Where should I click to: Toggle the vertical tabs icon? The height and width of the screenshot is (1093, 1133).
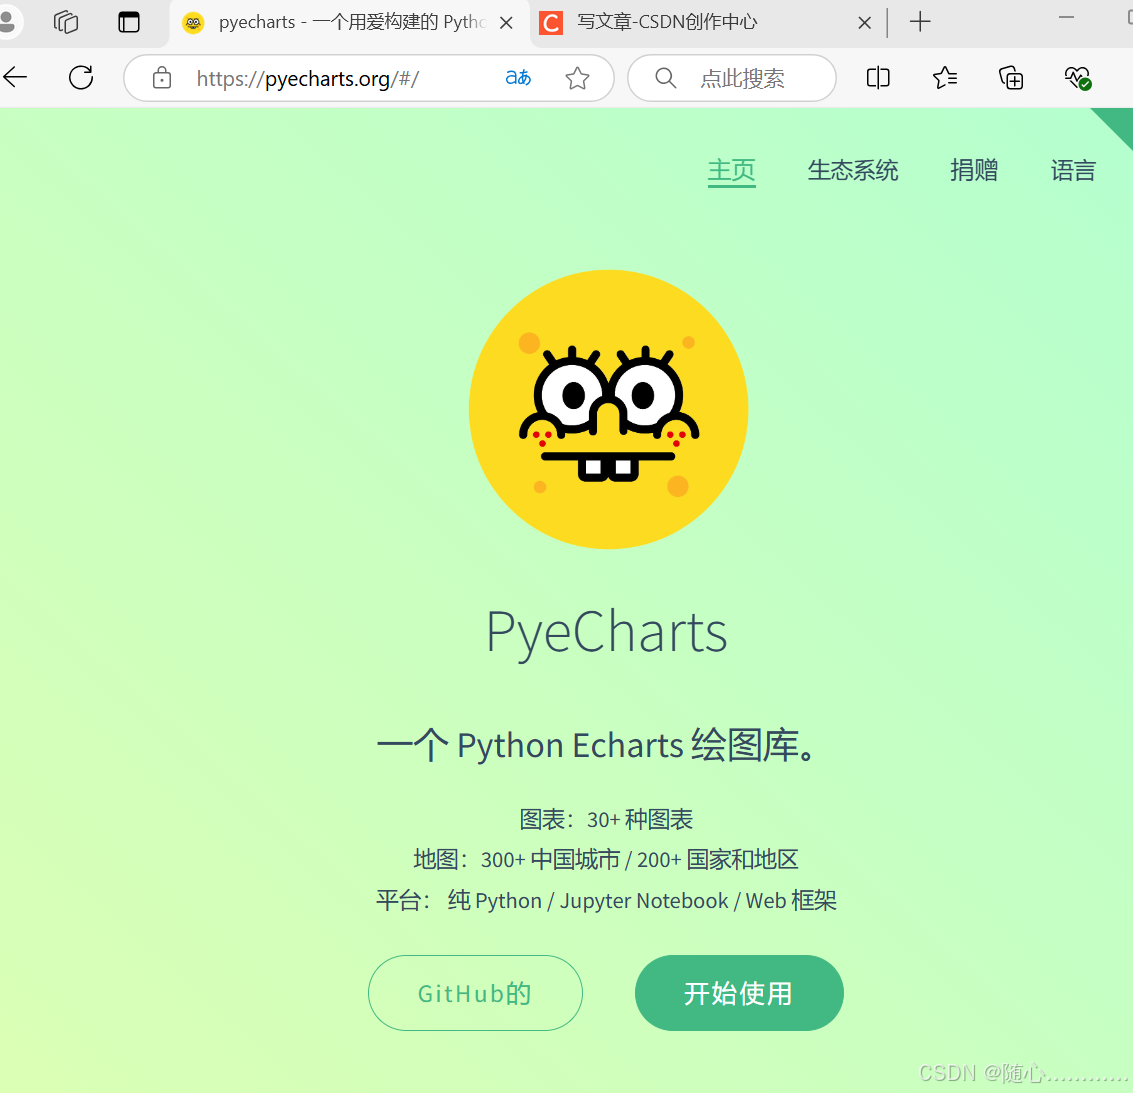(129, 22)
